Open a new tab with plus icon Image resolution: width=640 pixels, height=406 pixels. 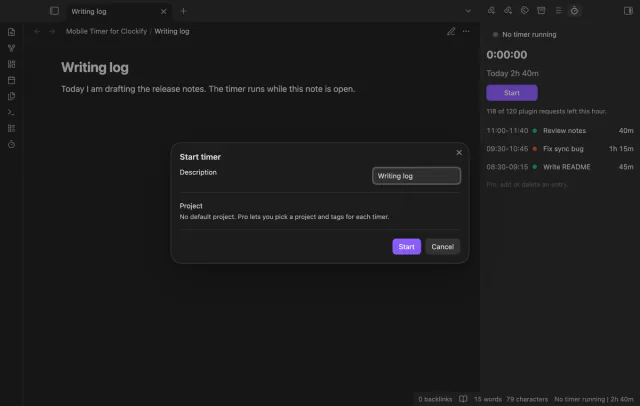pyautogui.click(x=183, y=11)
